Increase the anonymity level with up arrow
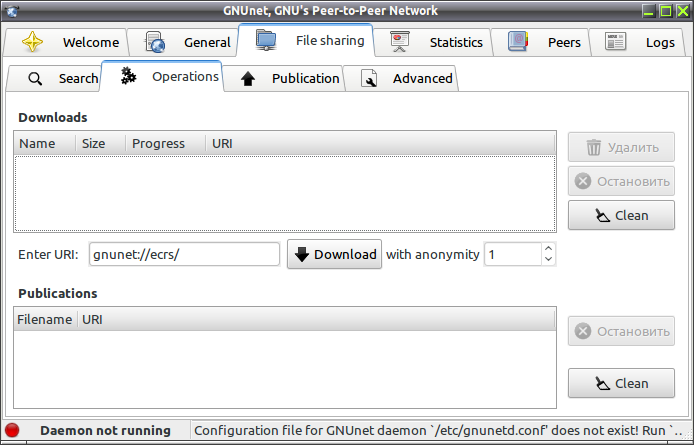This screenshot has height=445, width=694. point(548,249)
